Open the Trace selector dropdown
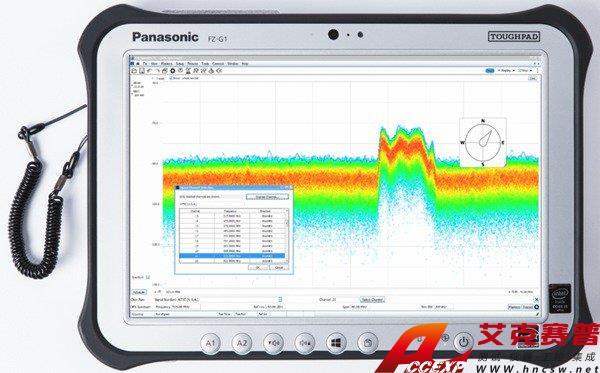 (158, 78)
